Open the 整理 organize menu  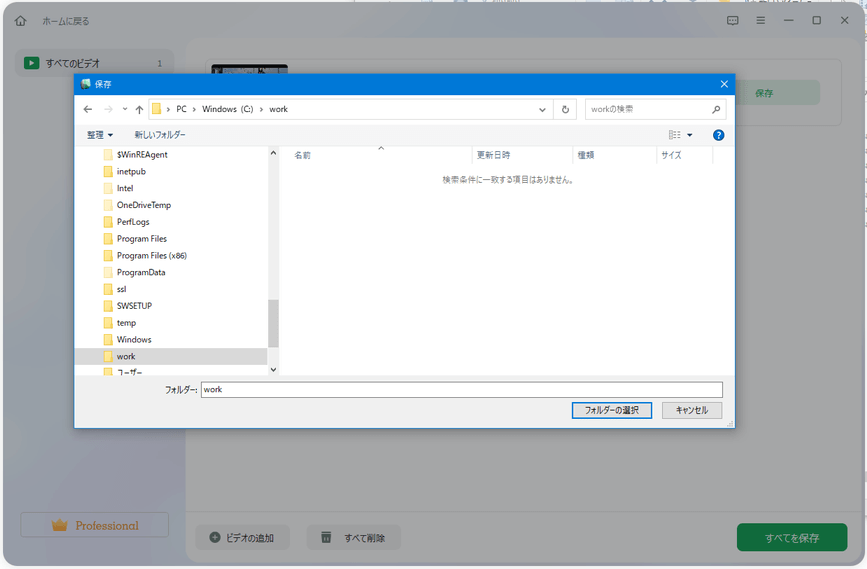pos(100,135)
